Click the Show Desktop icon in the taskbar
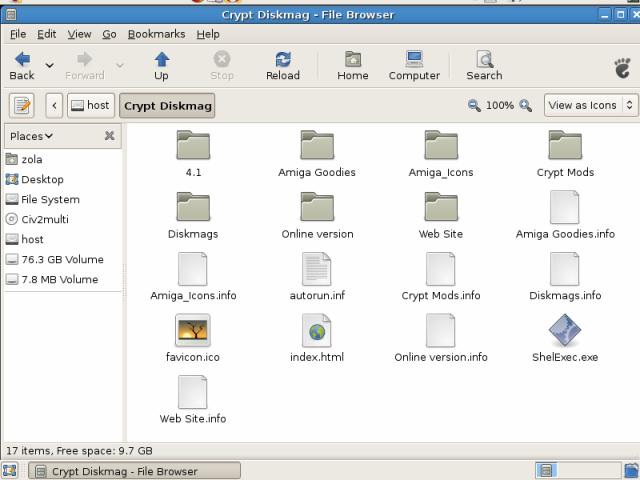The height and width of the screenshot is (480, 640). (x=10, y=471)
